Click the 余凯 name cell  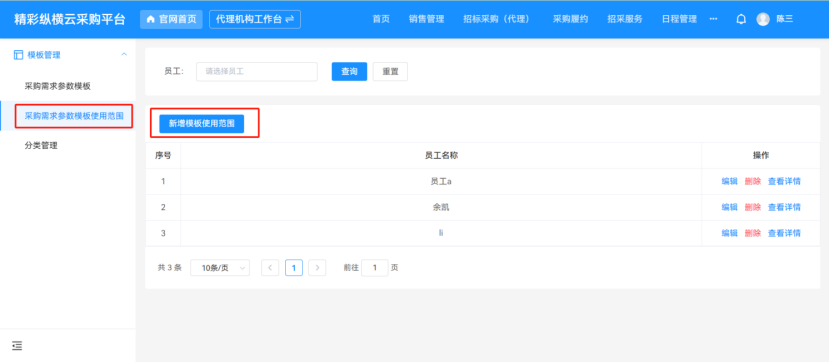point(441,207)
